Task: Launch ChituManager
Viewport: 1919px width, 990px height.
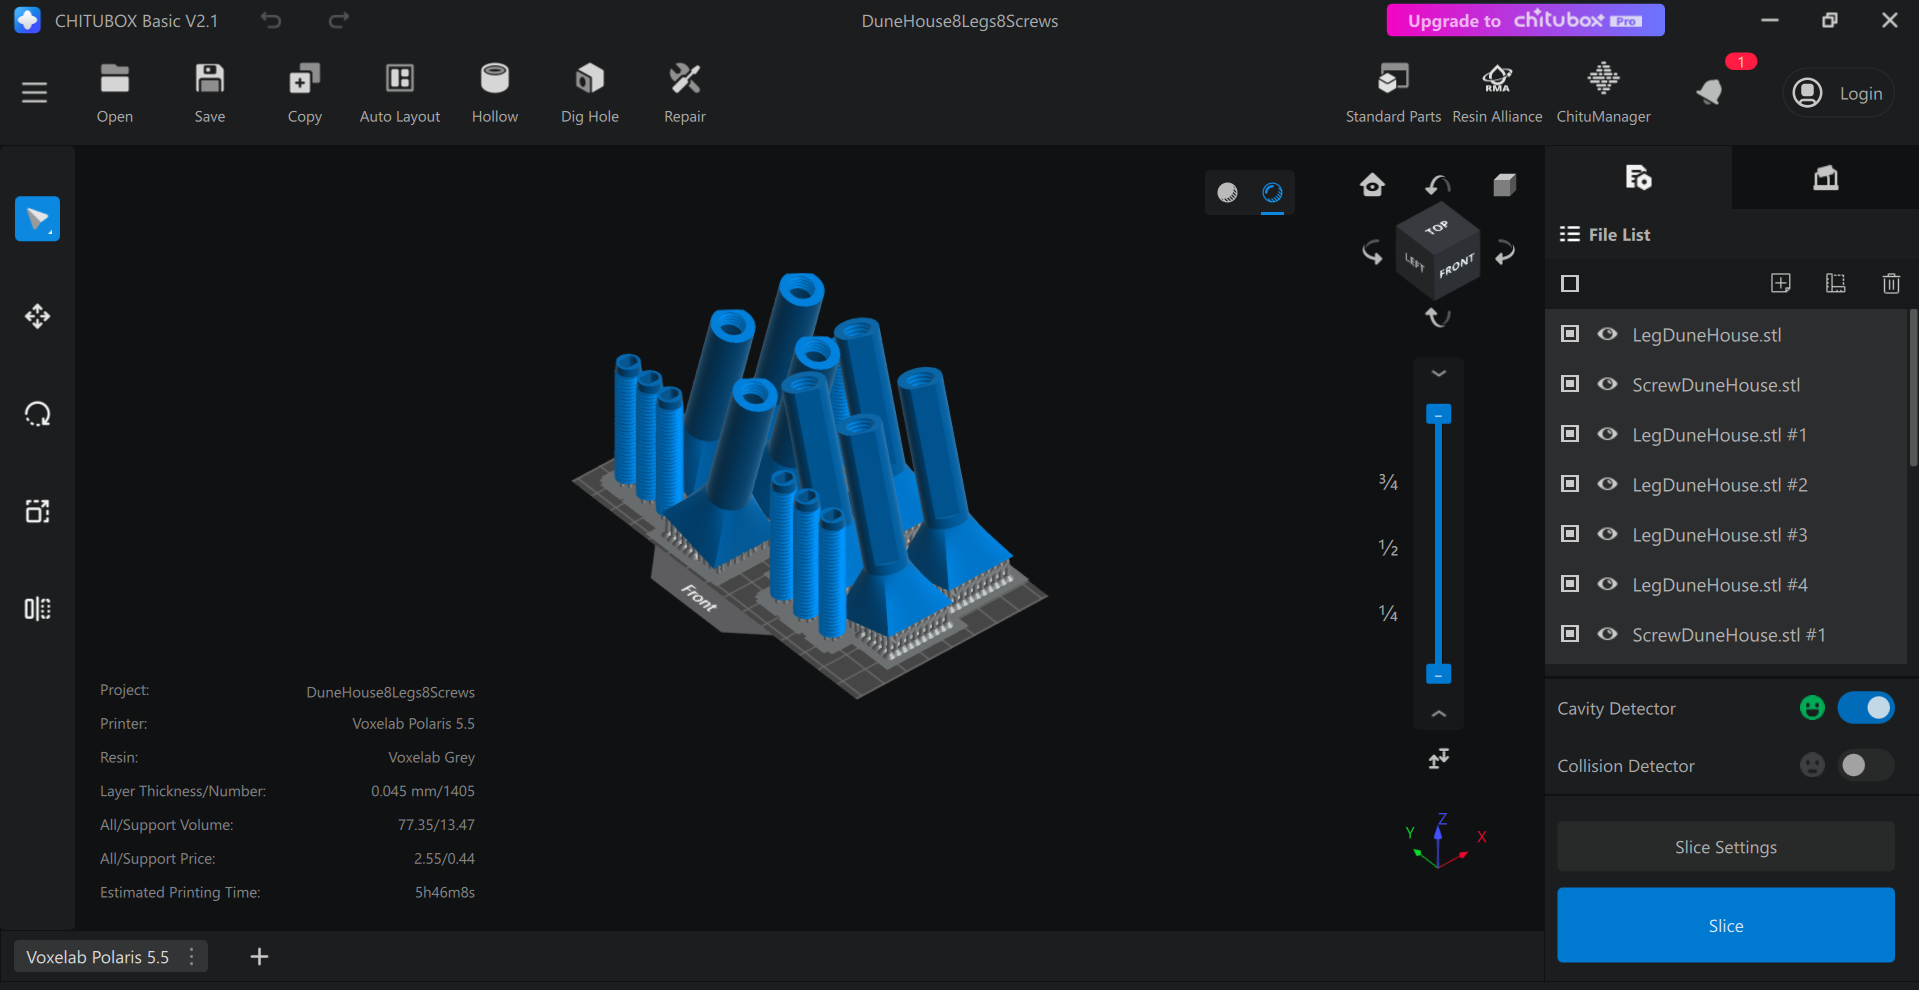Action: 1603,94
